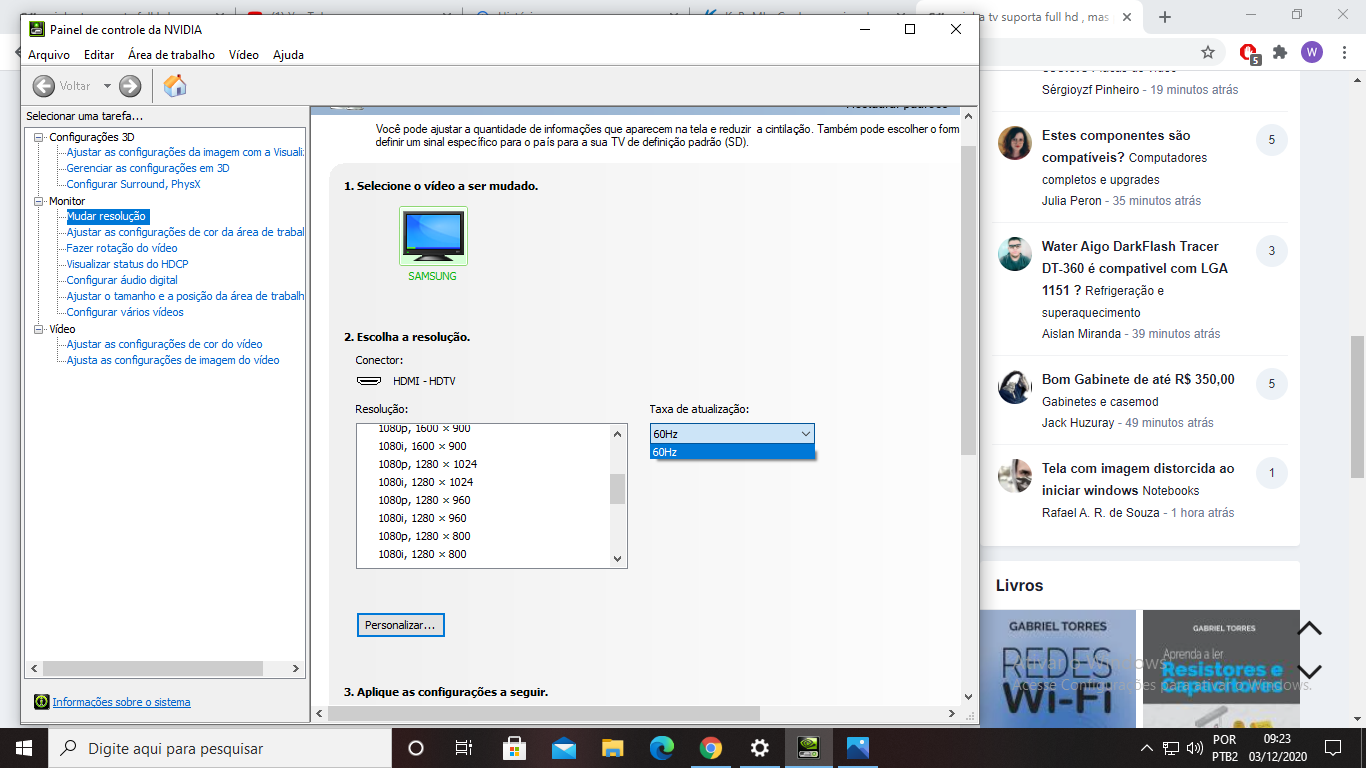The height and width of the screenshot is (770, 1370).
Task: Select Configurar áudio digital
Action: click(122, 280)
